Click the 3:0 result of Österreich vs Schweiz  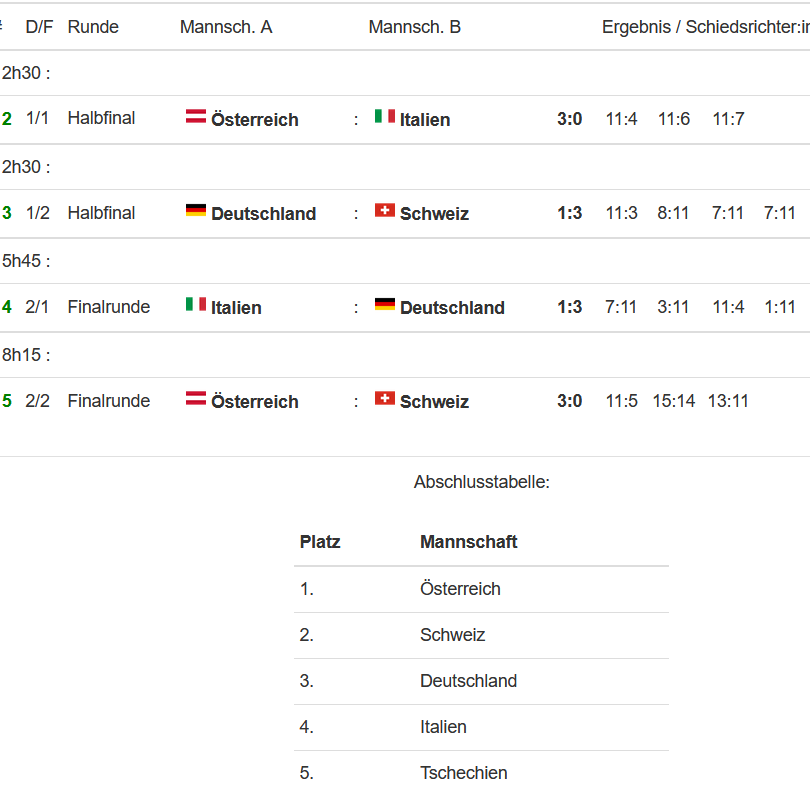(x=569, y=401)
